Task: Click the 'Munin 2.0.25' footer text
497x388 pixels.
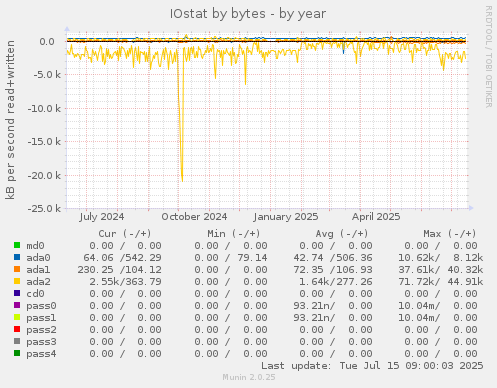Action: 249,377
